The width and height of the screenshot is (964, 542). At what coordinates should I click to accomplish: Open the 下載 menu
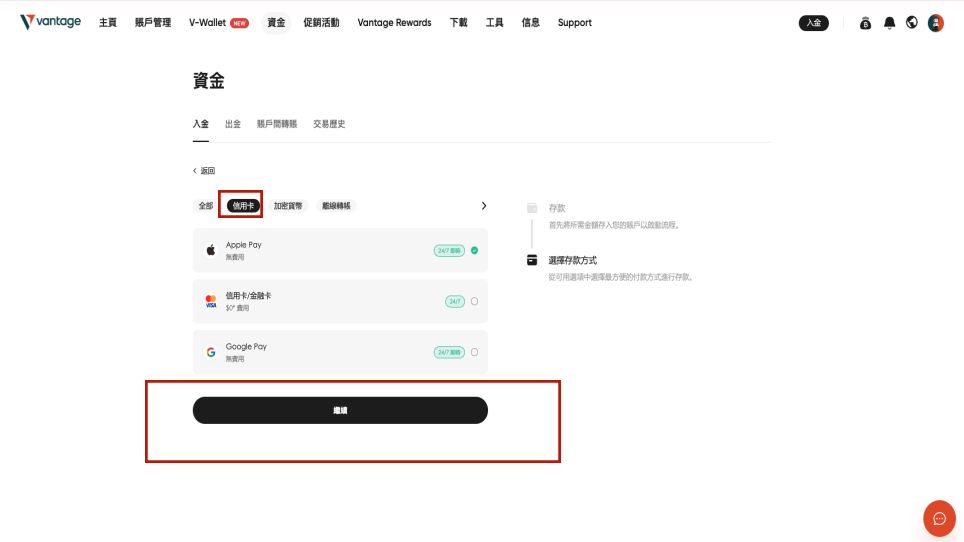coord(458,23)
